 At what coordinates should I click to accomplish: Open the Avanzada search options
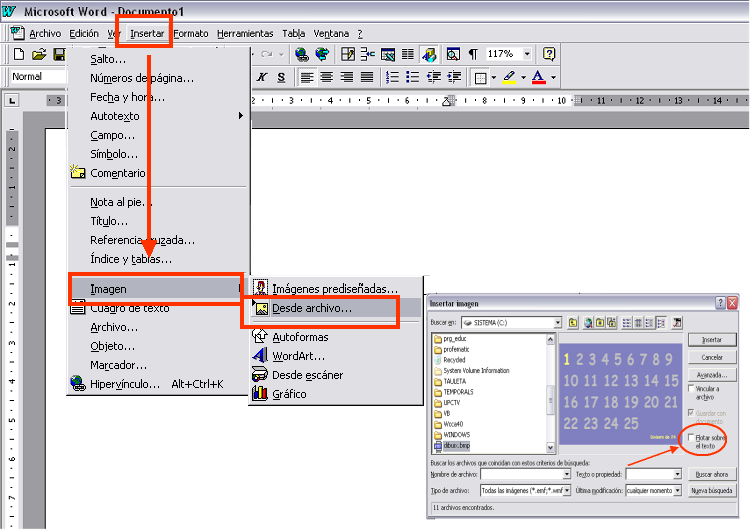(712, 375)
